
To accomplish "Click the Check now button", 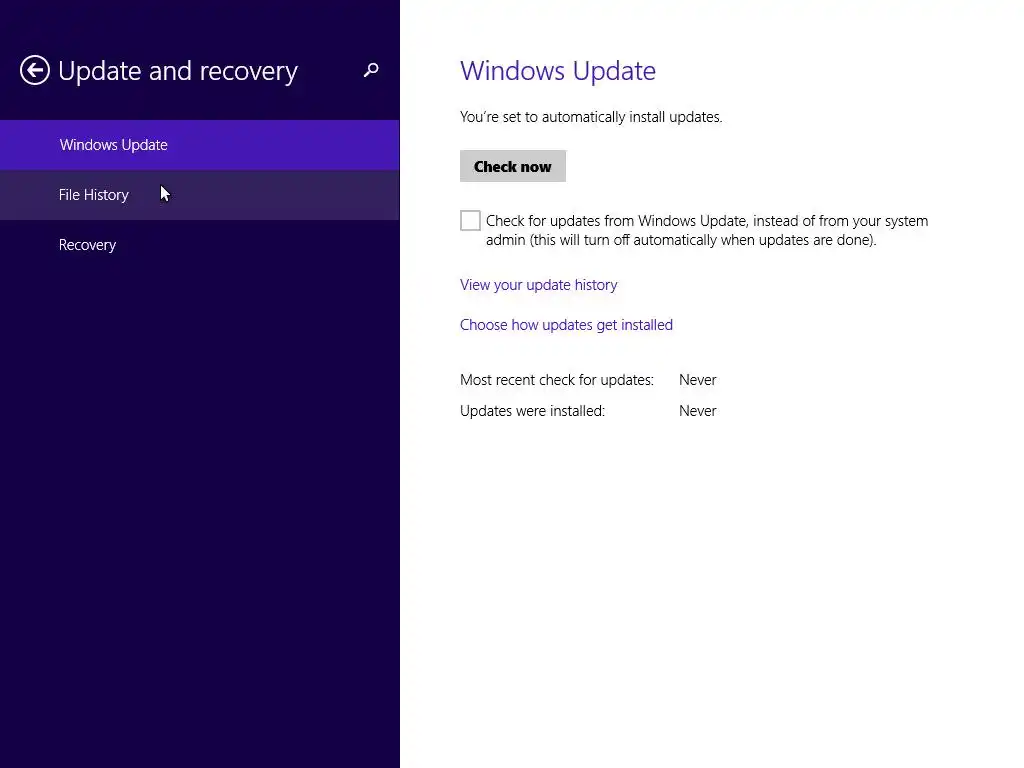I will pyautogui.click(x=513, y=167).
